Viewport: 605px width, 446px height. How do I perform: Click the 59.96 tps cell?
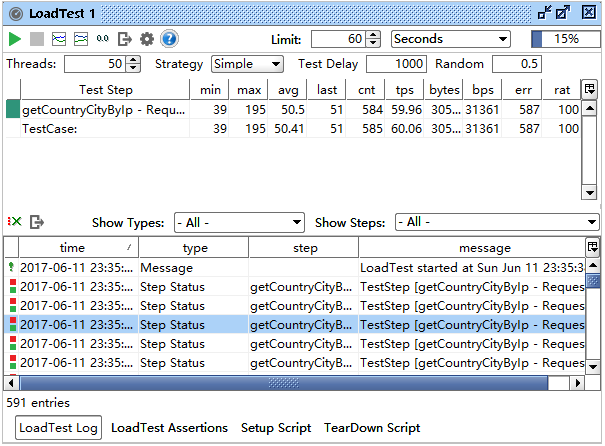pyautogui.click(x=405, y=110)
